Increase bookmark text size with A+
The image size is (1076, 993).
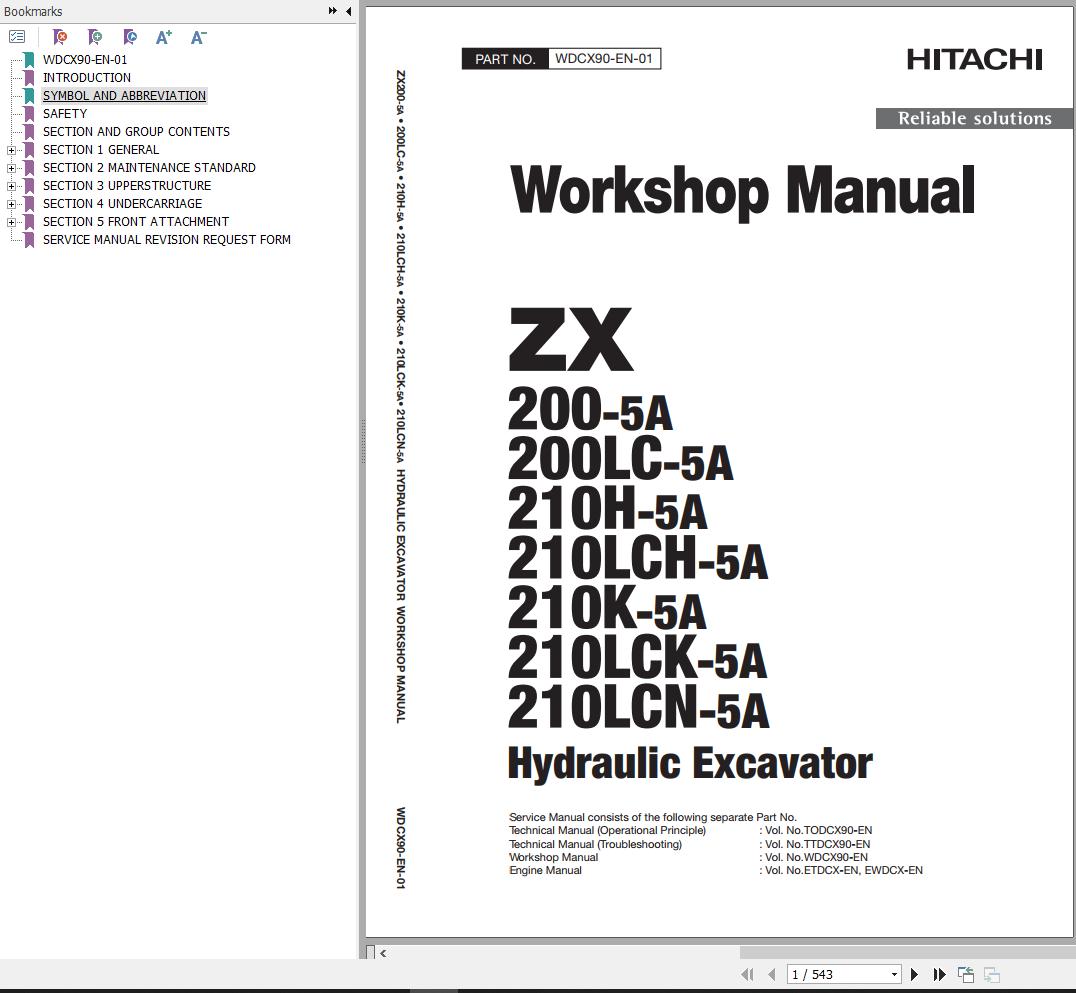(164, 37)
